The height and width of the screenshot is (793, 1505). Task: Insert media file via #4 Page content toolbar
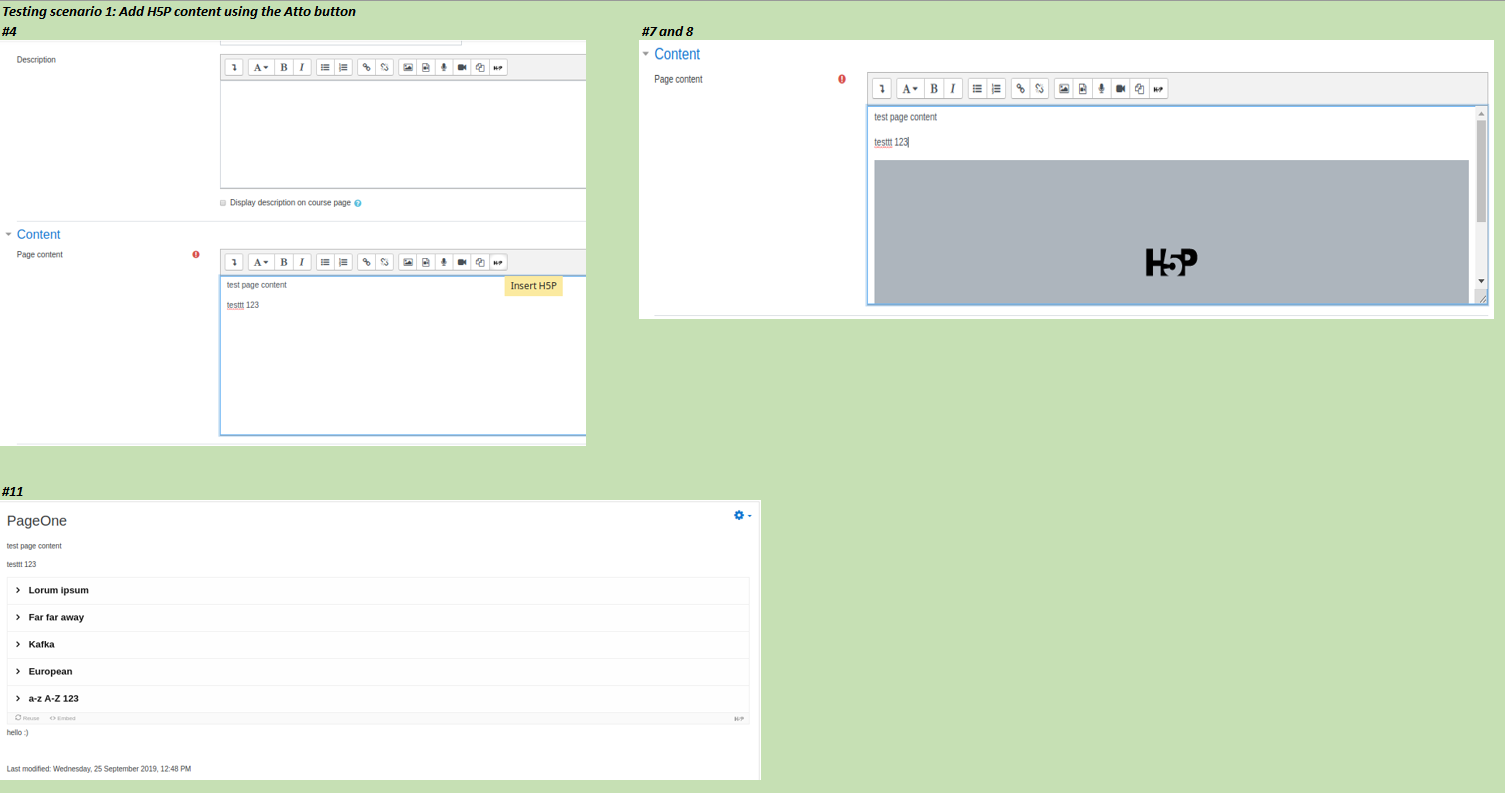426,262
